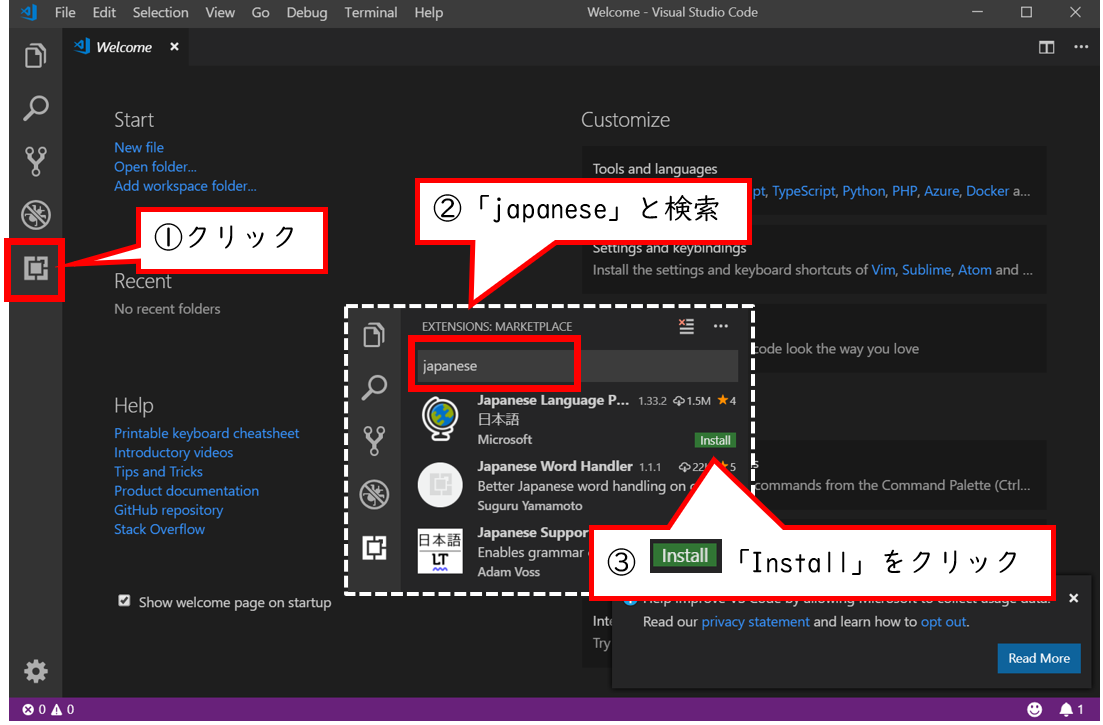This screenshot has height=725, width=1103.
Task: Clear extensions search results icon
Action: point(686,326)
